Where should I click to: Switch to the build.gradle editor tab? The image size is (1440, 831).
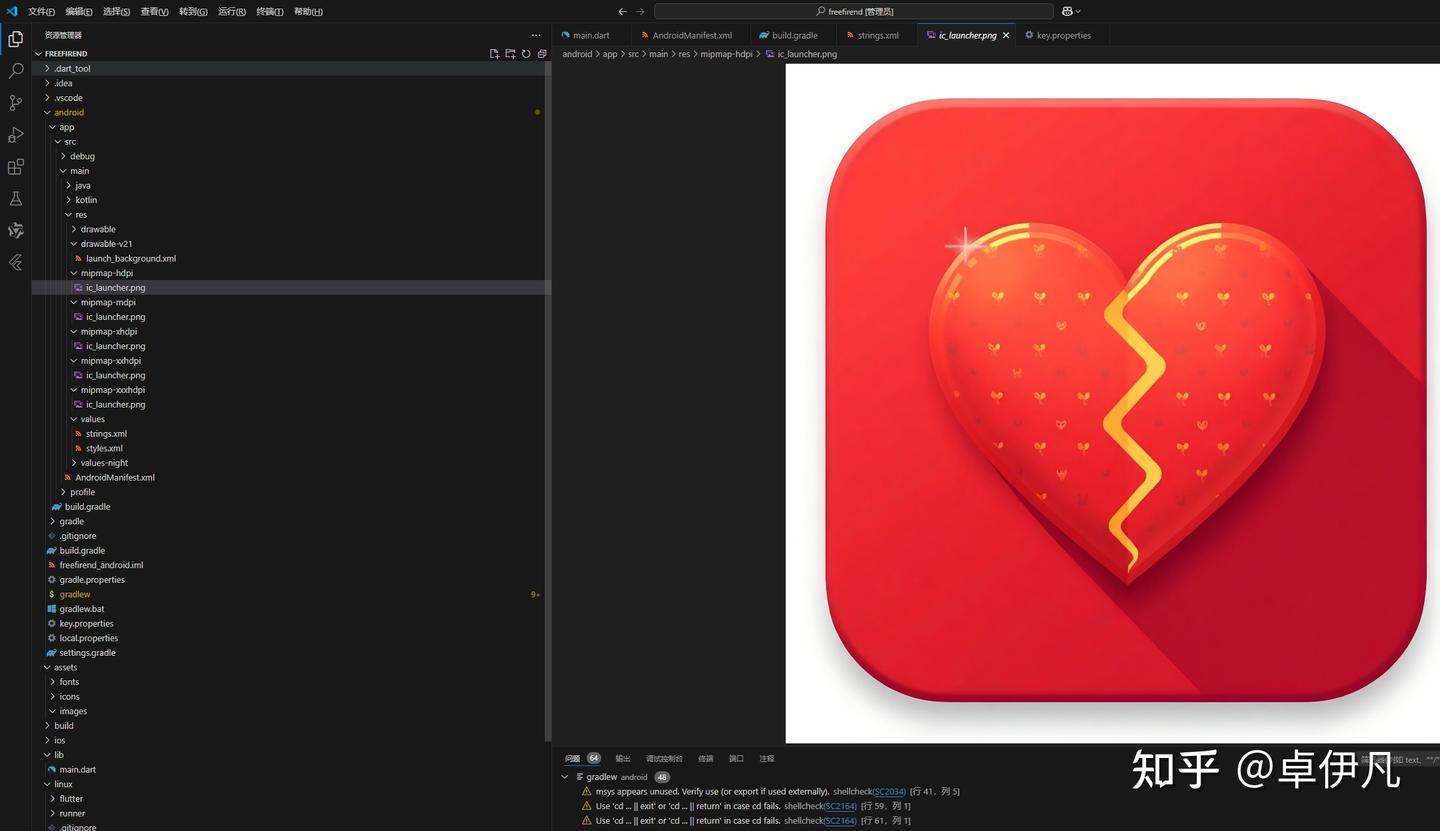795,35
